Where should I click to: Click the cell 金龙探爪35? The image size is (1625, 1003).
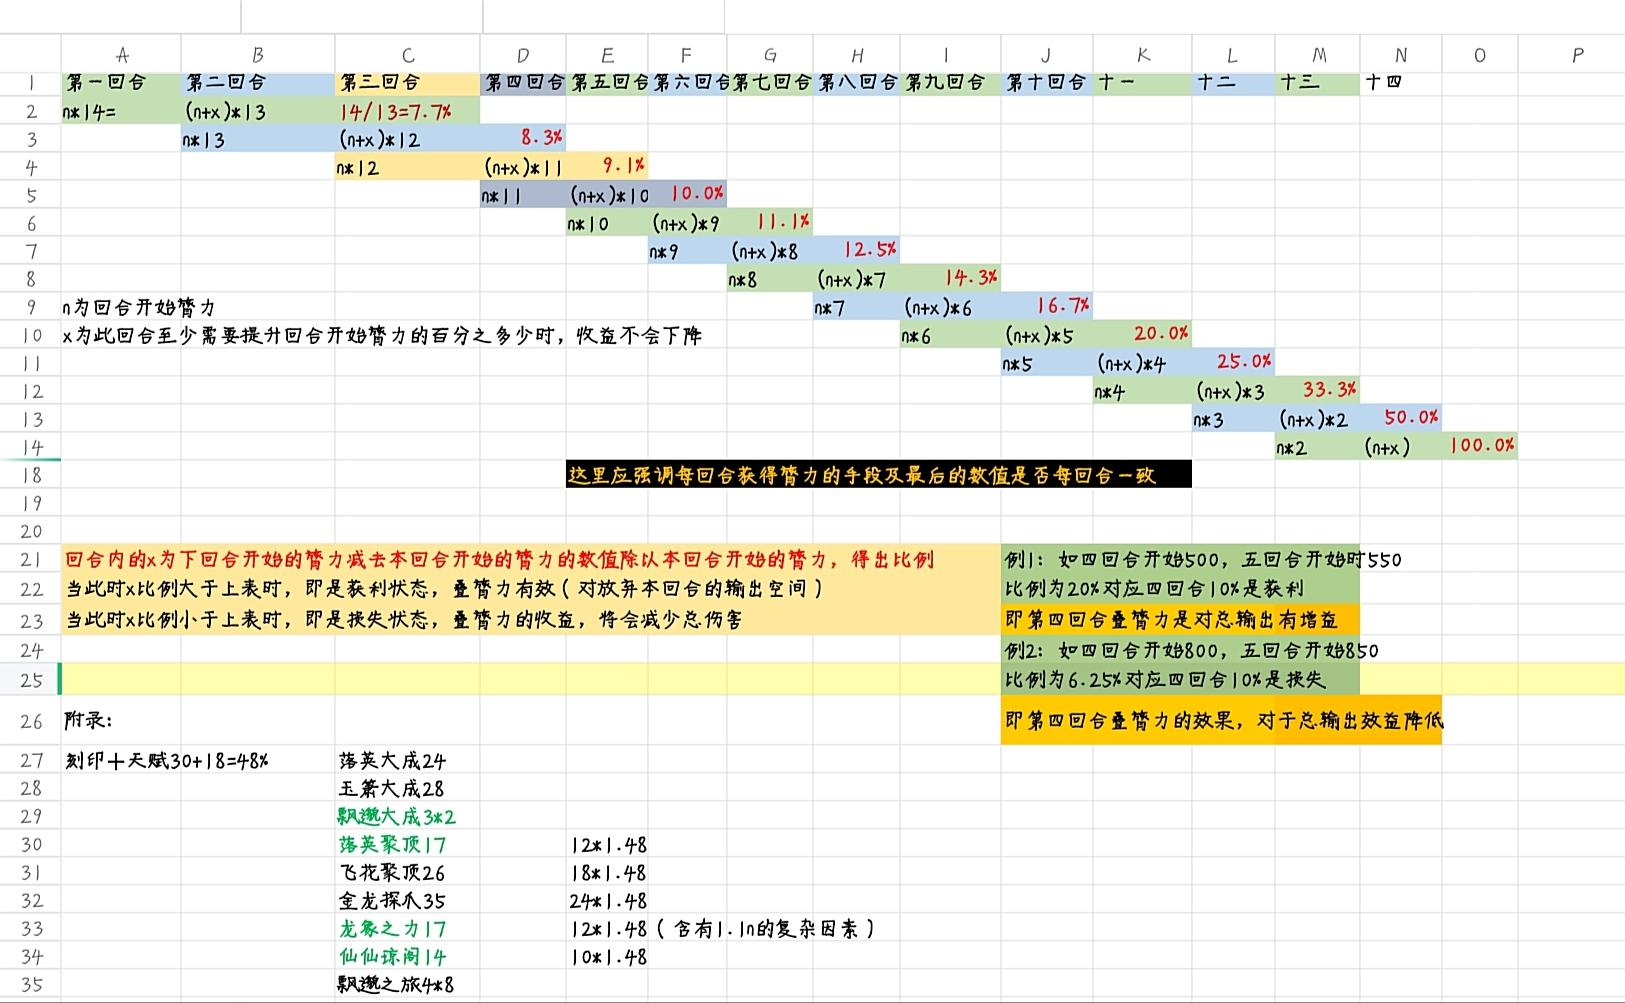(392, 900)
